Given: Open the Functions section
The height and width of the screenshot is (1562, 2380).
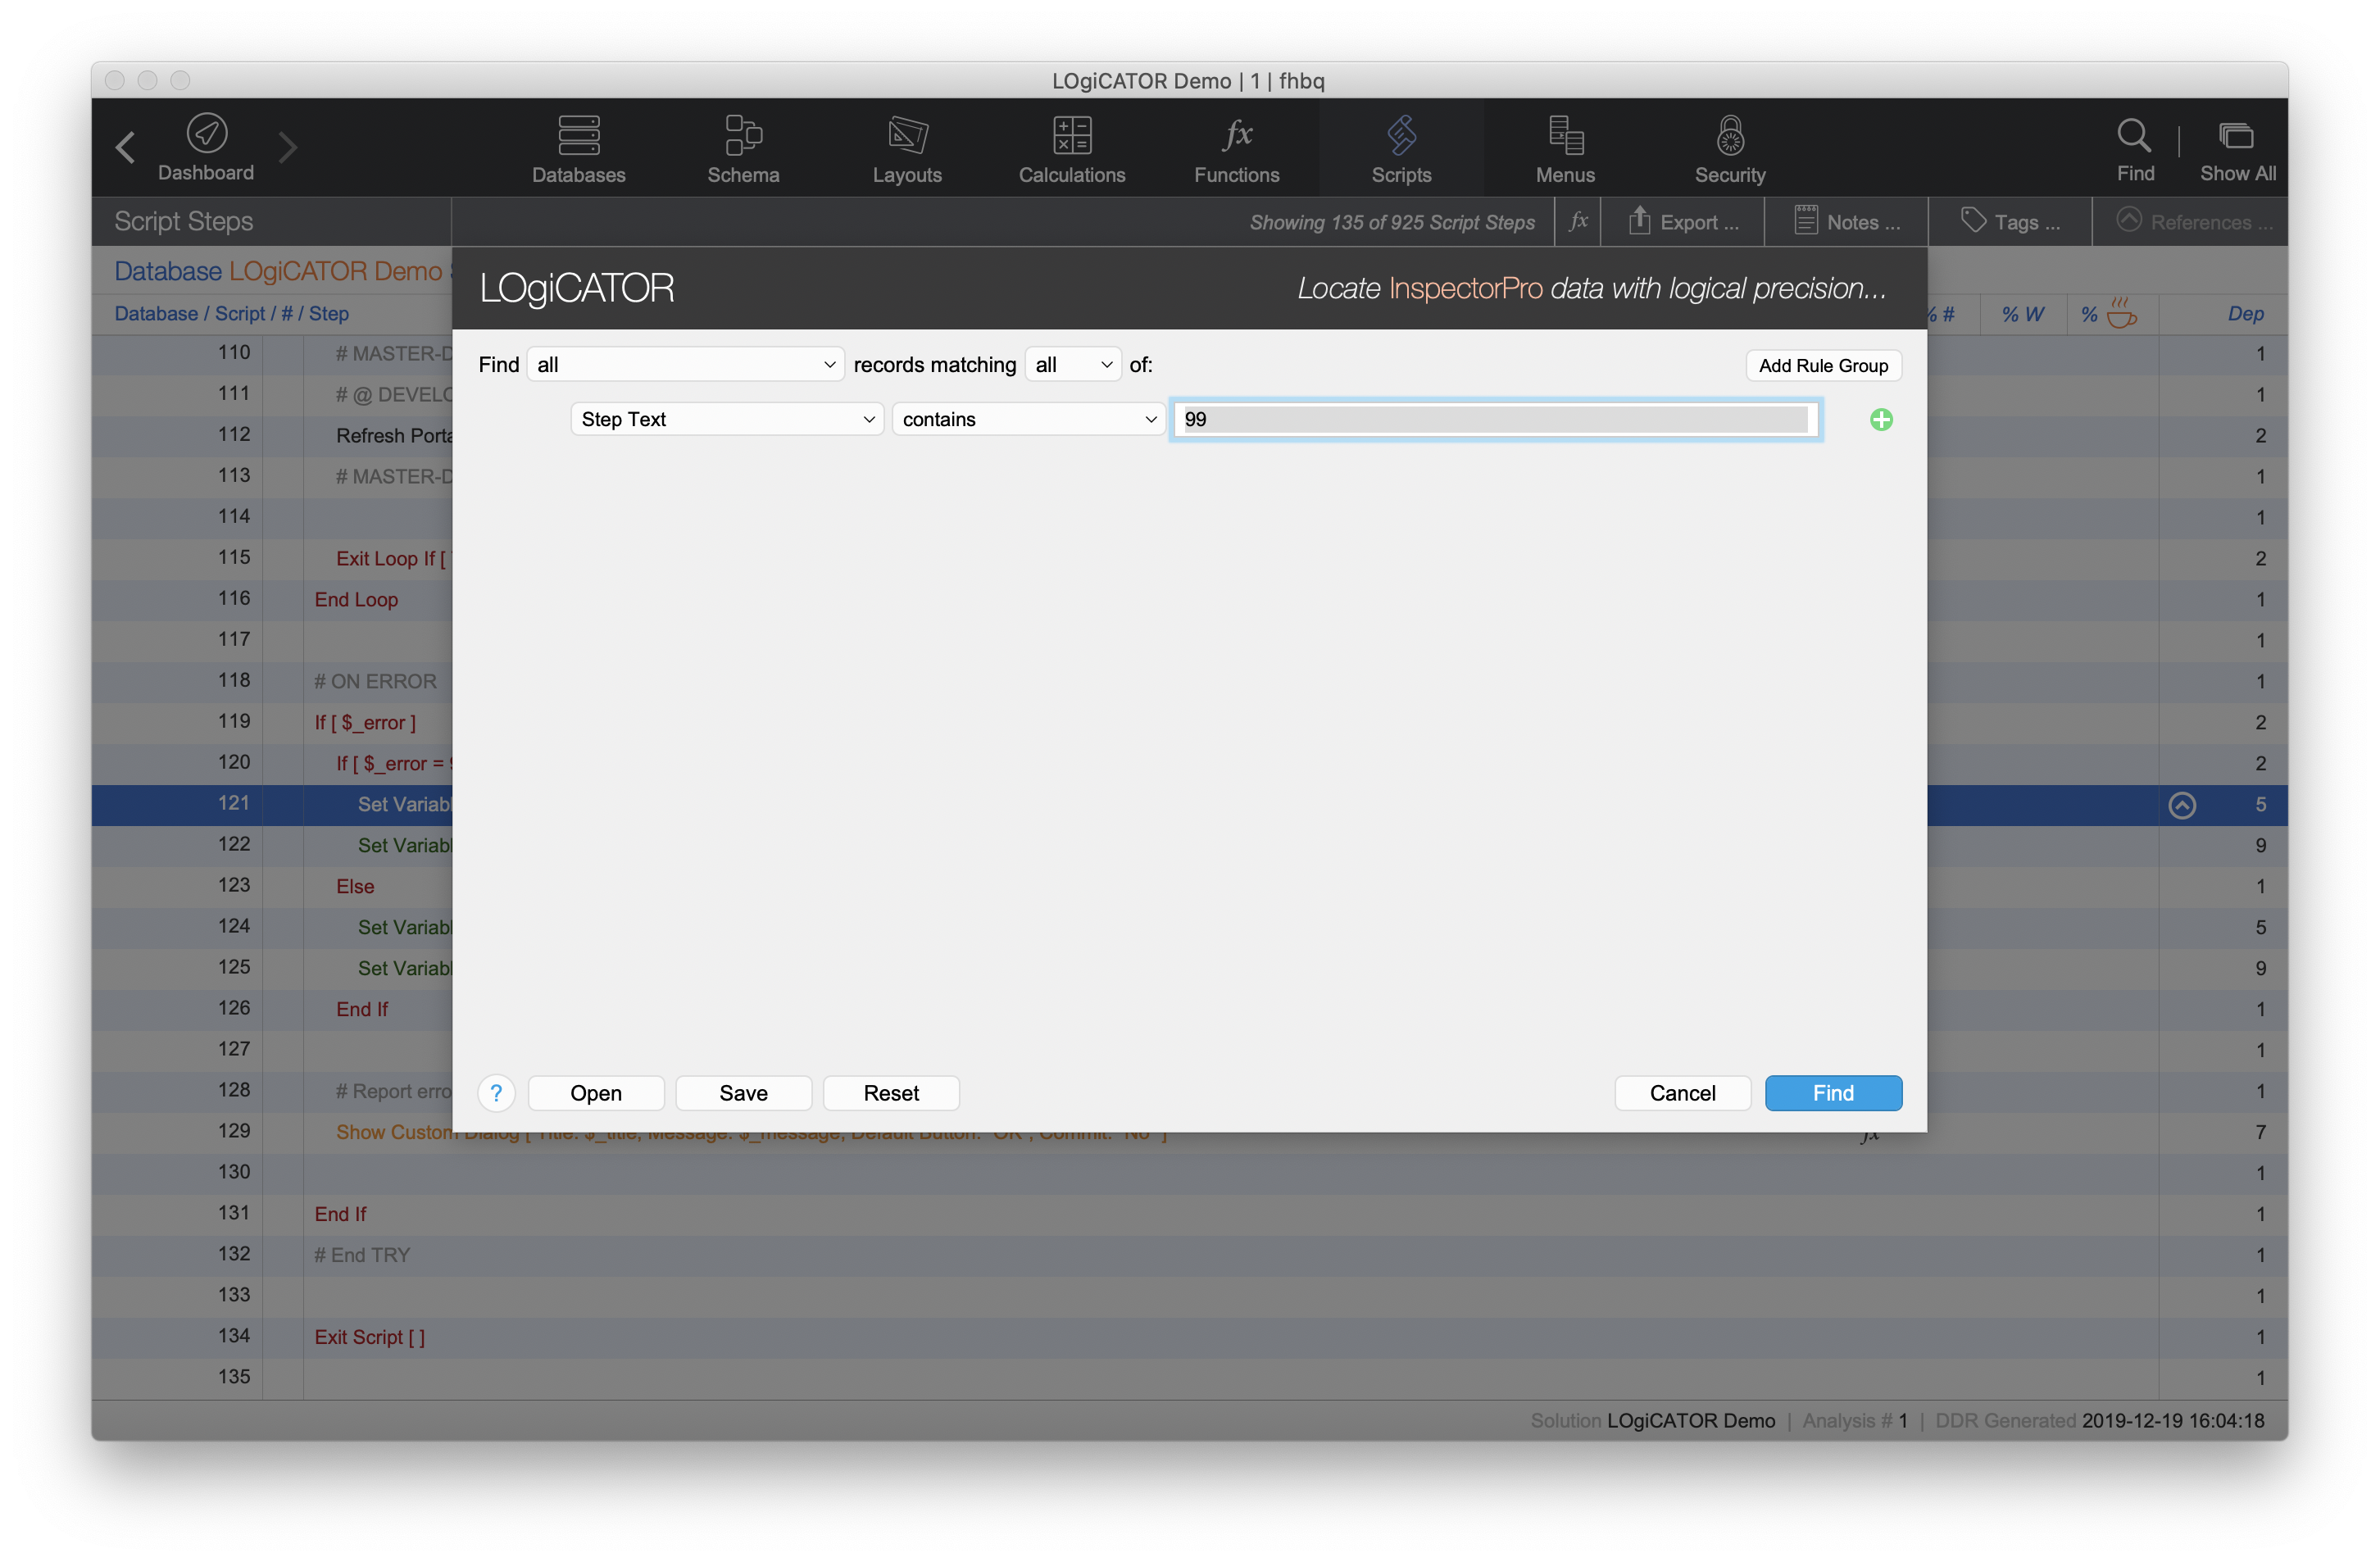Looking at the screenshot, I should (x=1237, y=148).
